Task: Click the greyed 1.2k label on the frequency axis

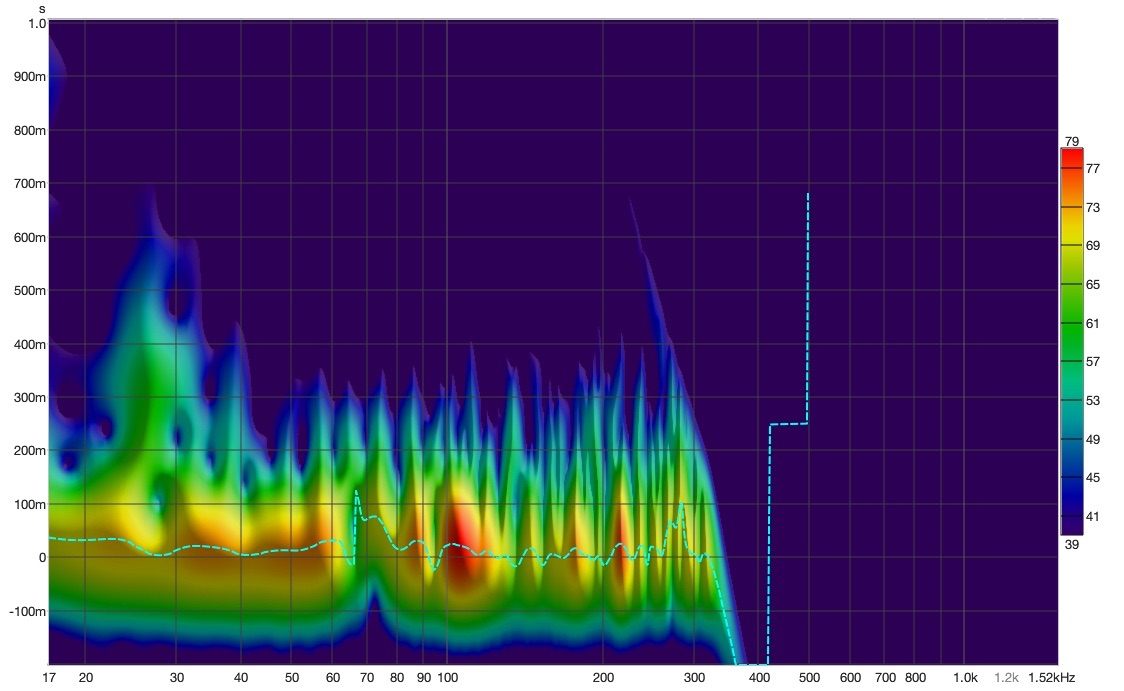Action: [x=1006, y=678]
